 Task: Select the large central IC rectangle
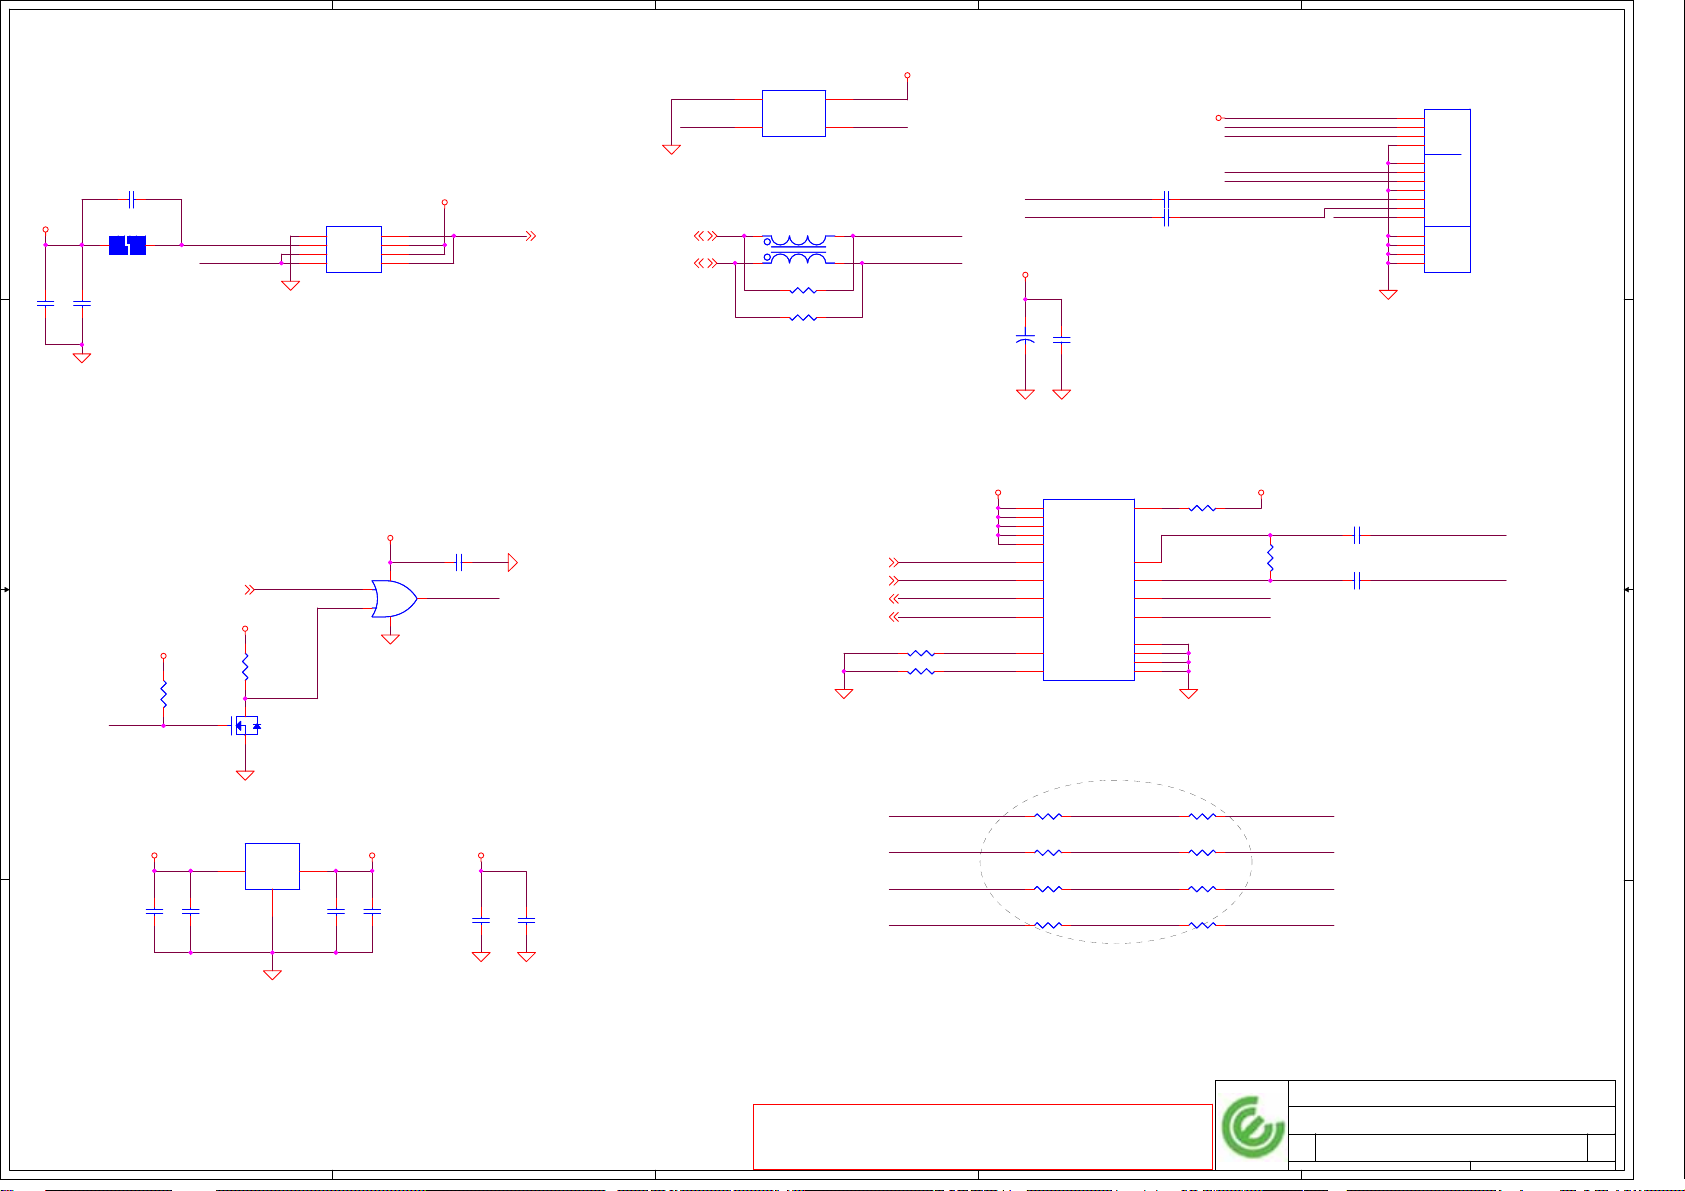click(x=1089, y=590)
